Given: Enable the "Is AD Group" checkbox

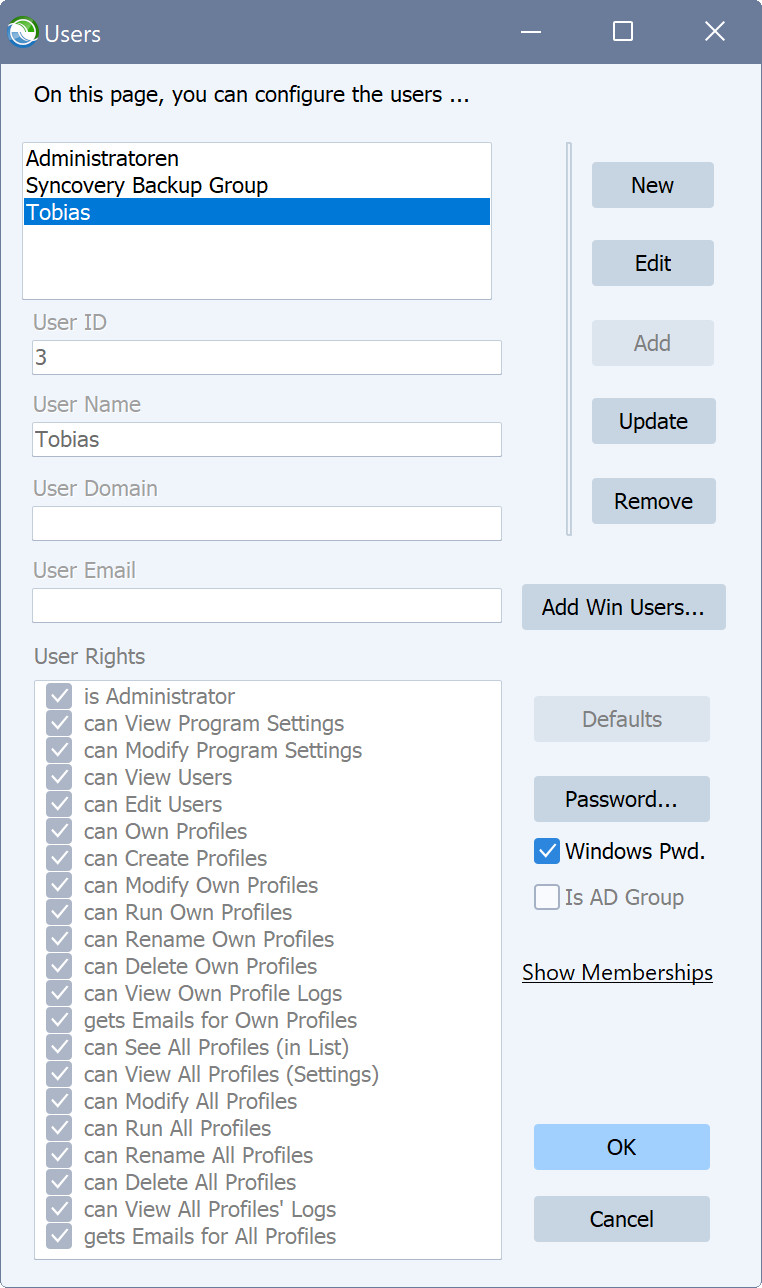Looking at the screenshot, I should (x=546, y=898).
